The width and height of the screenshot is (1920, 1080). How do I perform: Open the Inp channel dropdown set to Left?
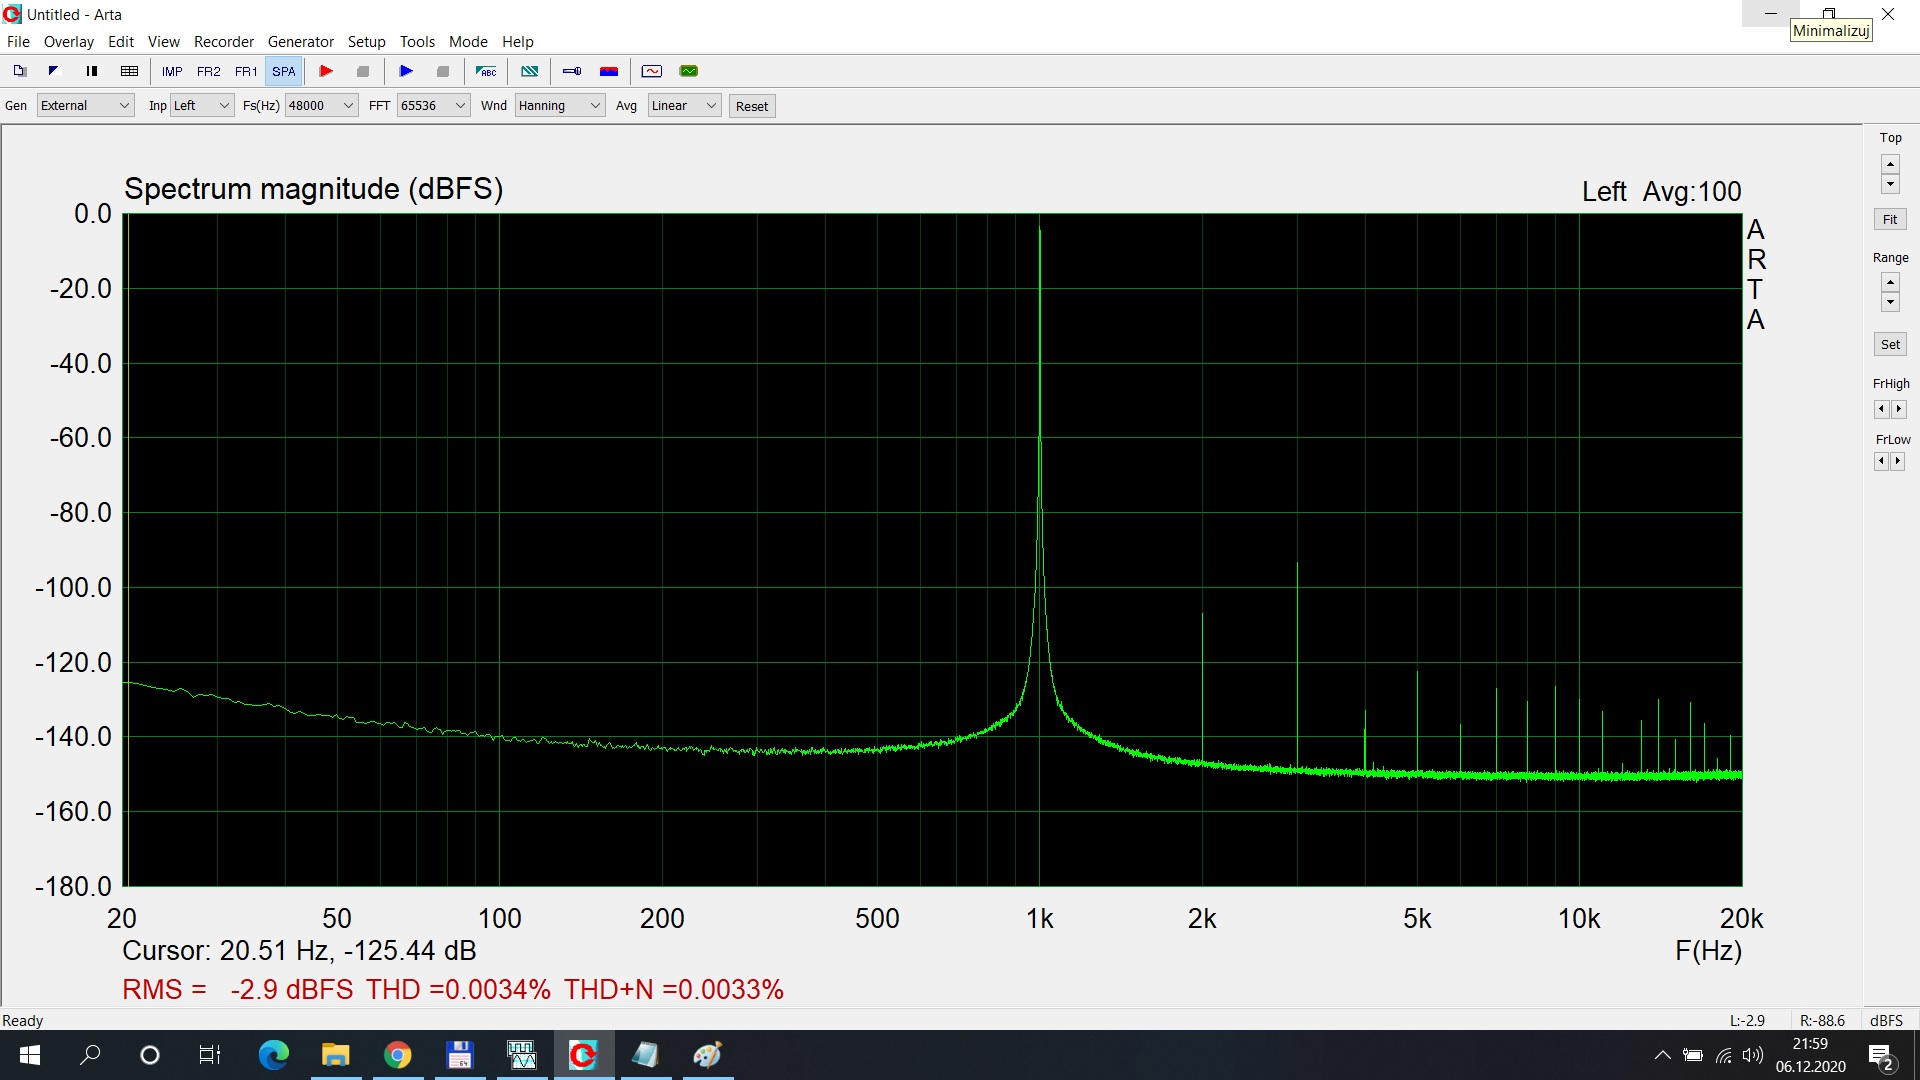point(202,106)
